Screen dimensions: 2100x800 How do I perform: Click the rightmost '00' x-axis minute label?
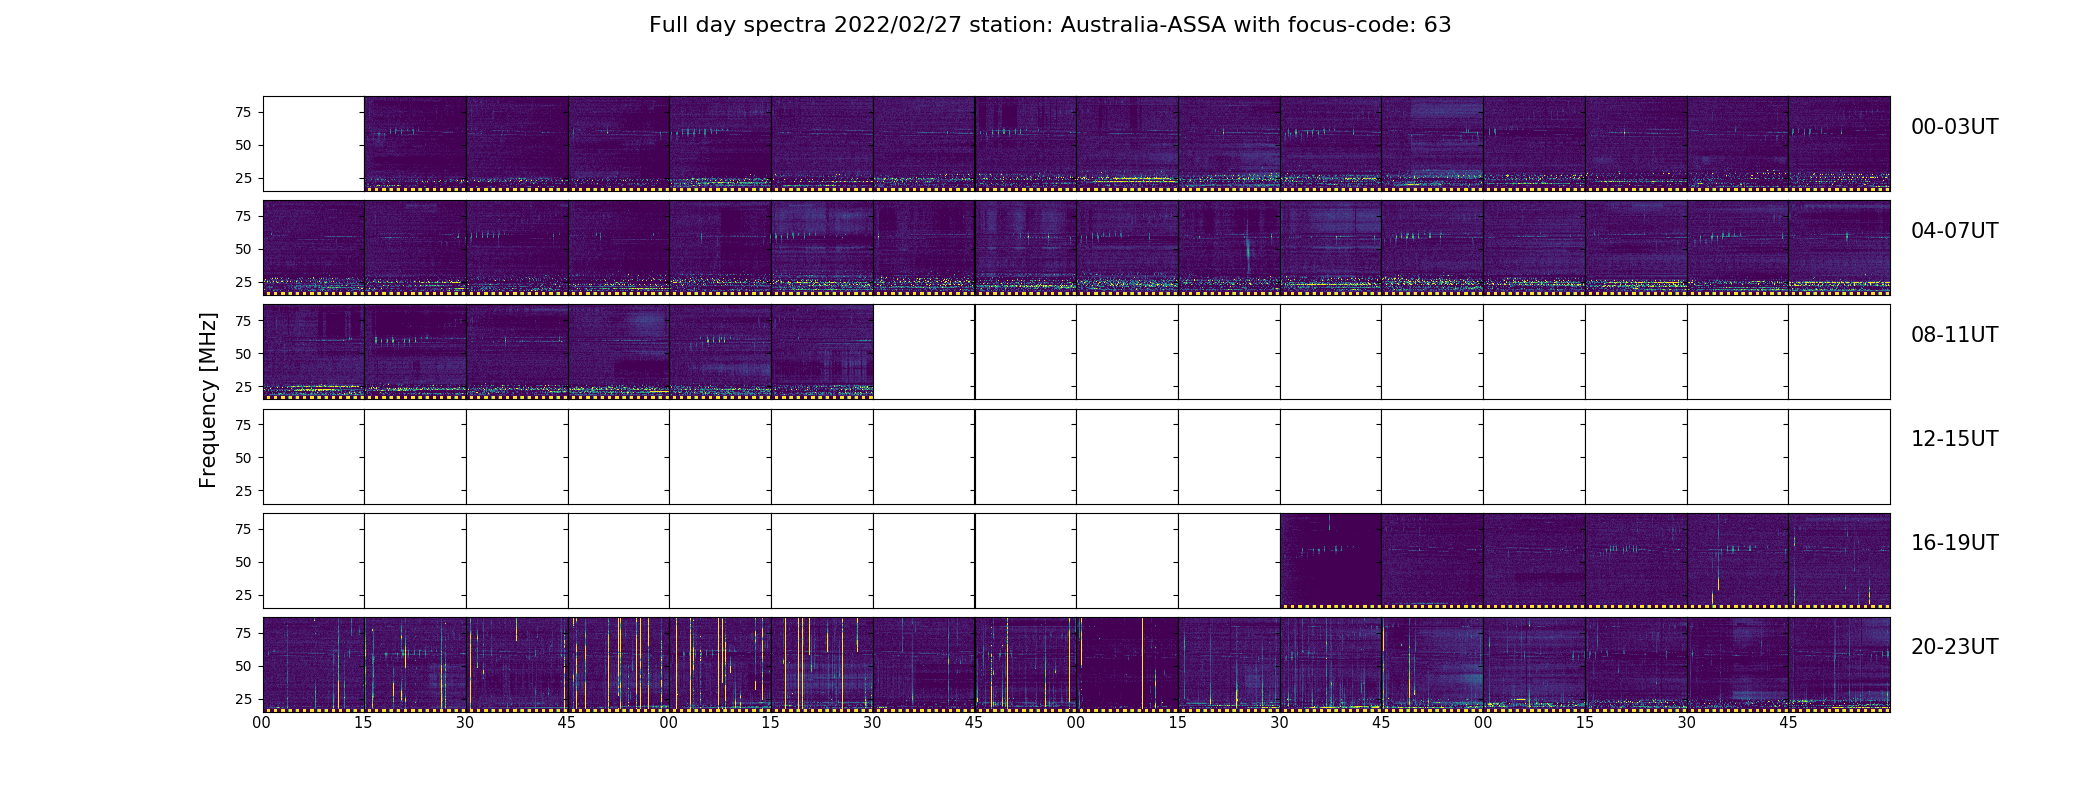coord(1483,723)
